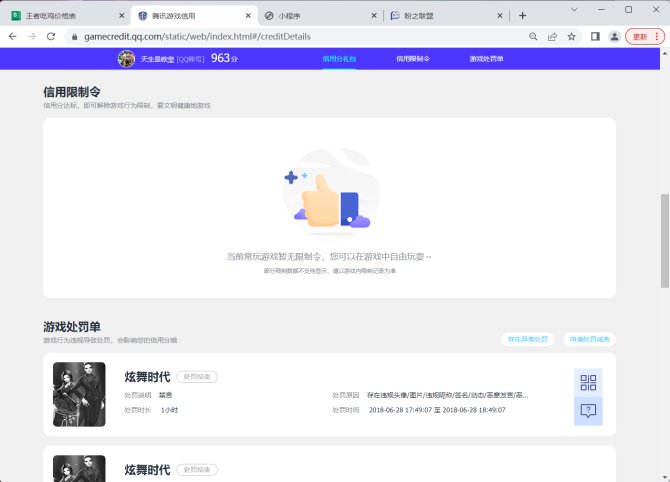Open 信用限制令 header tab
Image resolution: width=670 pixels, height=482 pixels.
point(413,59)
